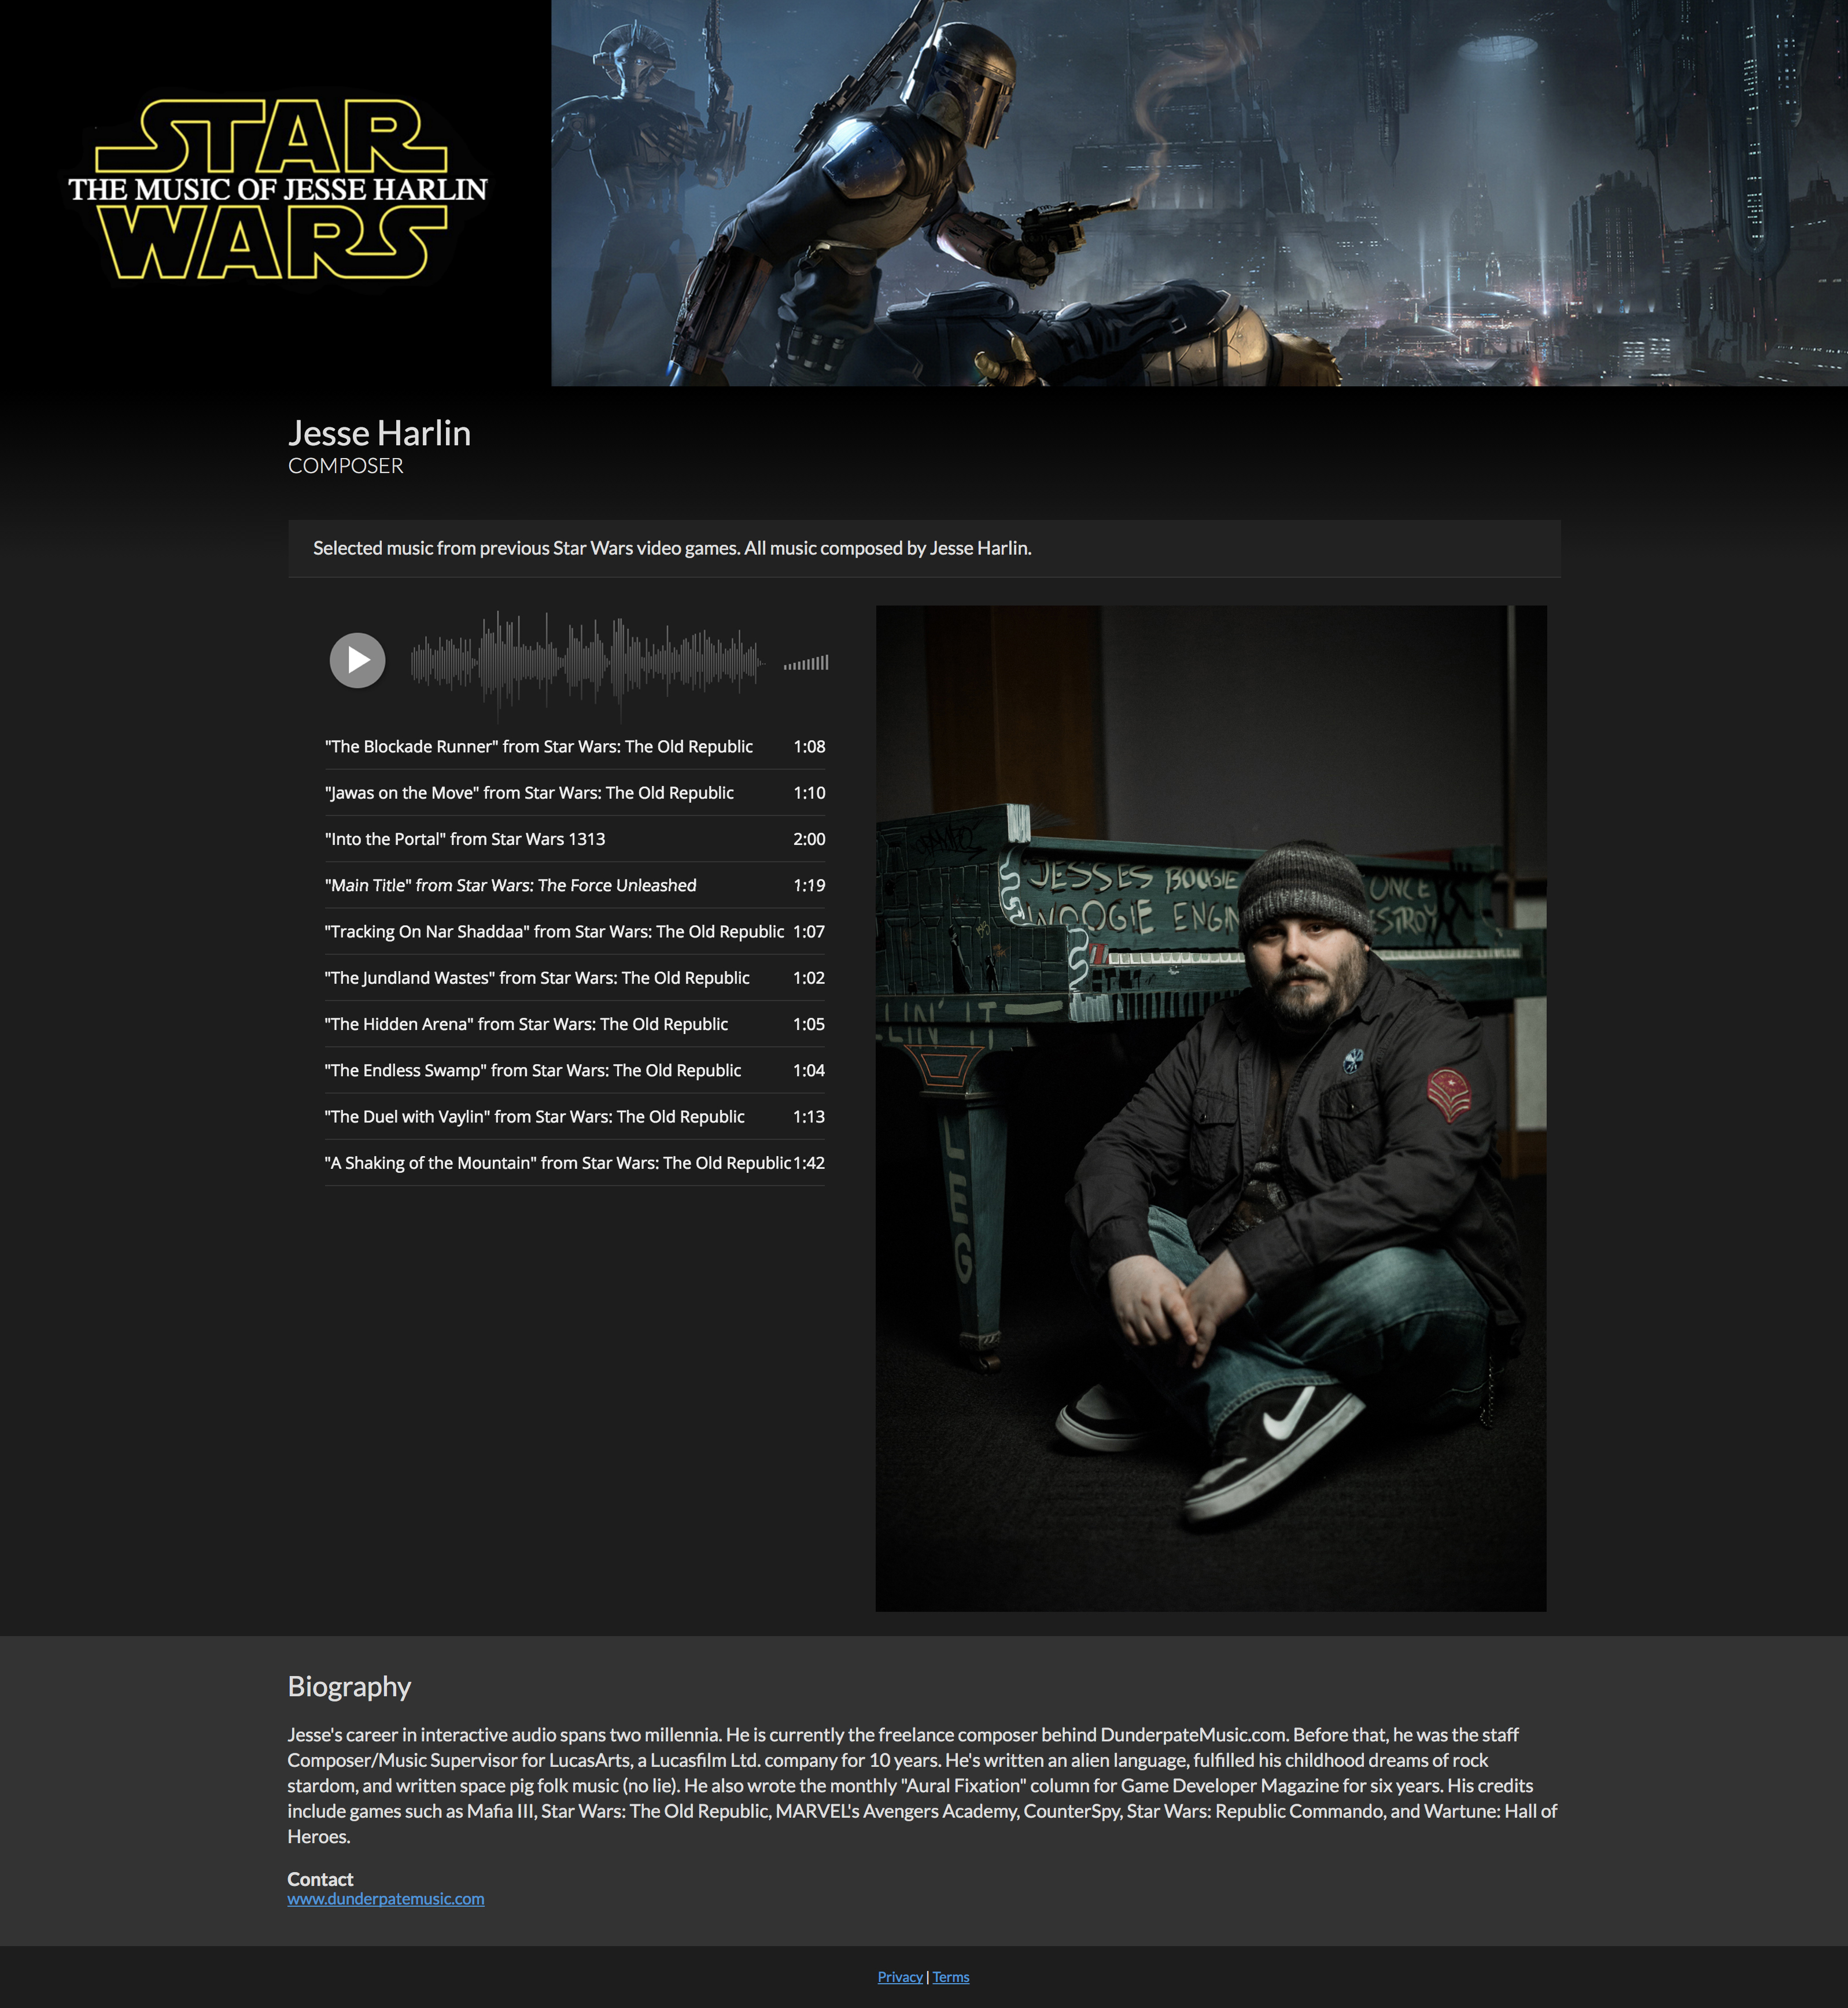This screenshot has width=1848, height=2008.
Task: Click the Contact label
Action: click(320, 1879)
